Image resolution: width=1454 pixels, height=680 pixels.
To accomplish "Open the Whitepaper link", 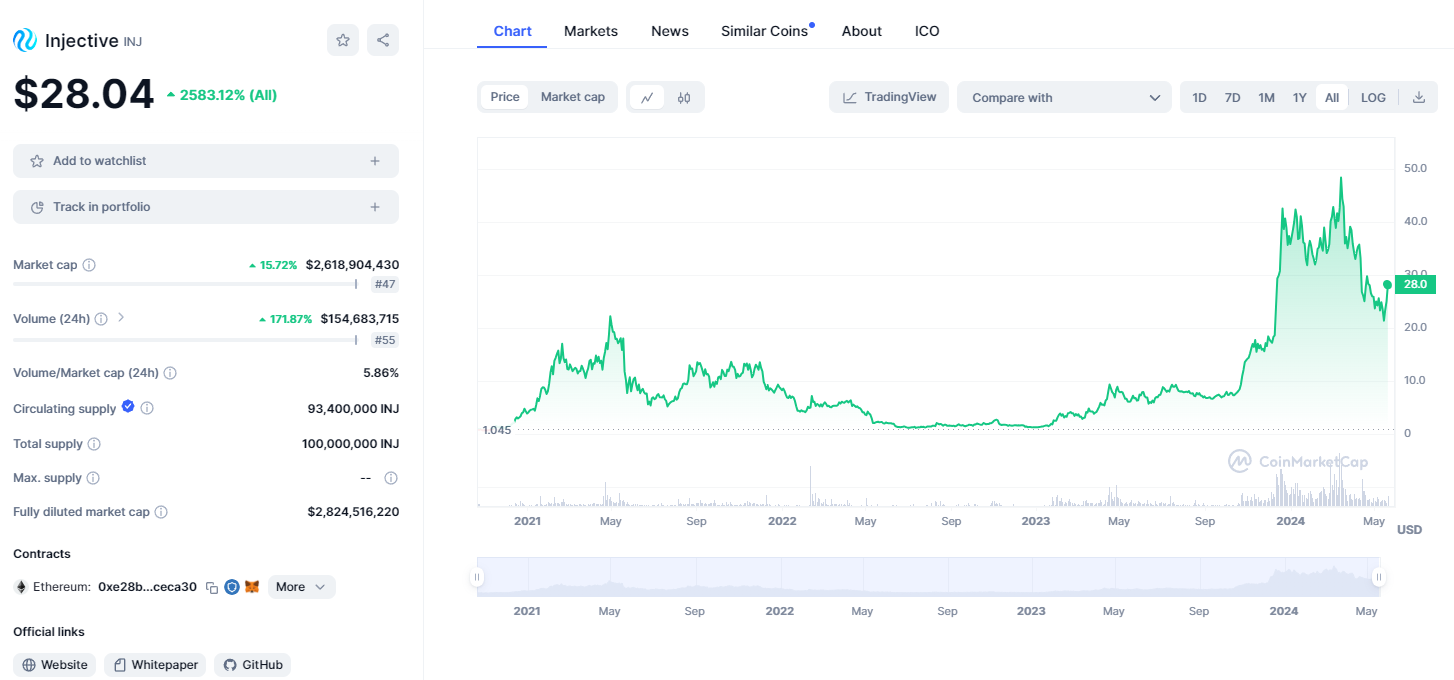I will click(155, 665).
